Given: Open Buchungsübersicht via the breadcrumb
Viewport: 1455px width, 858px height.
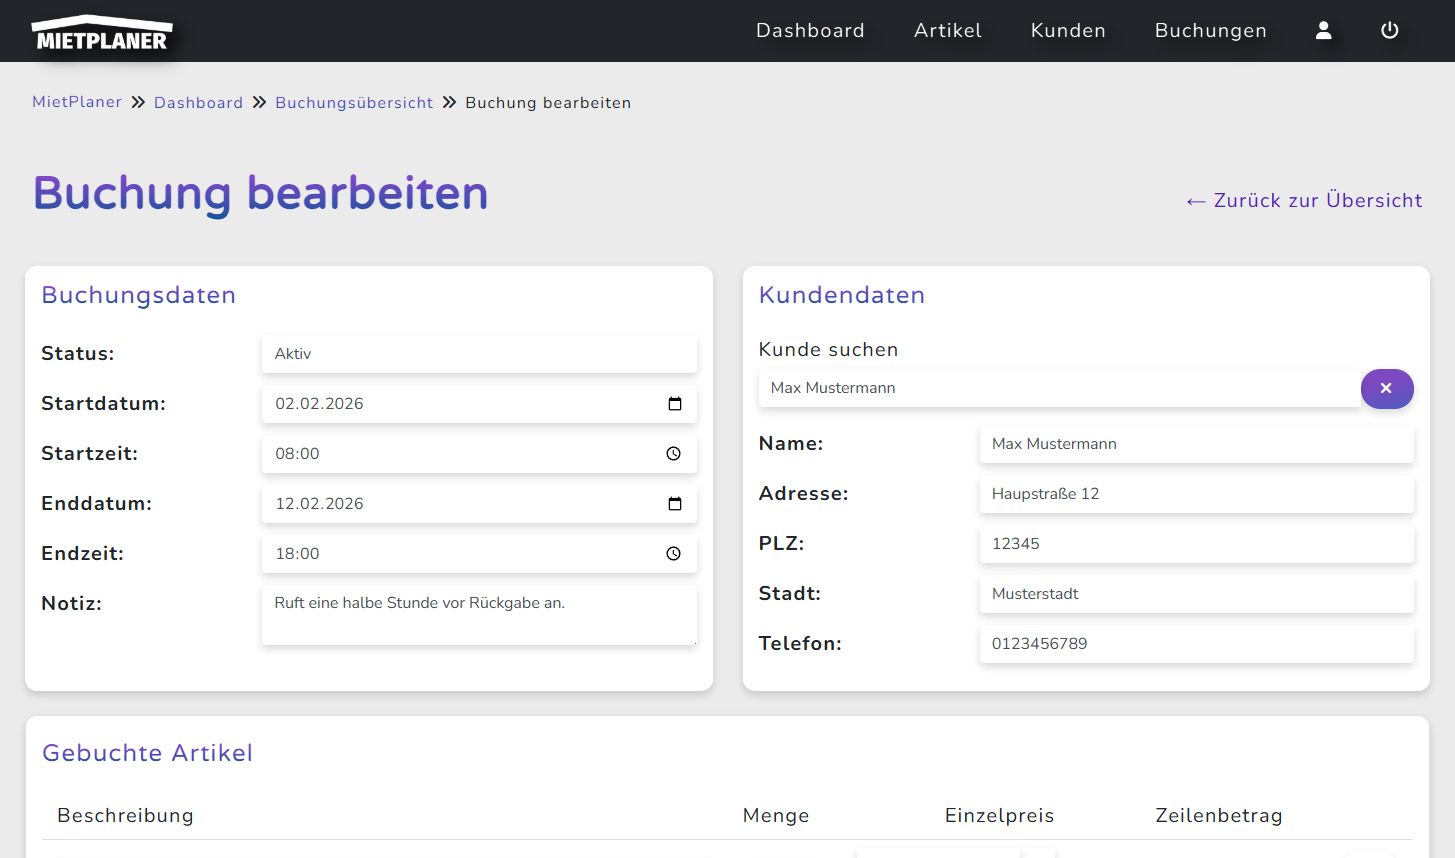Looking at the screenshot, I should (354, 102).
